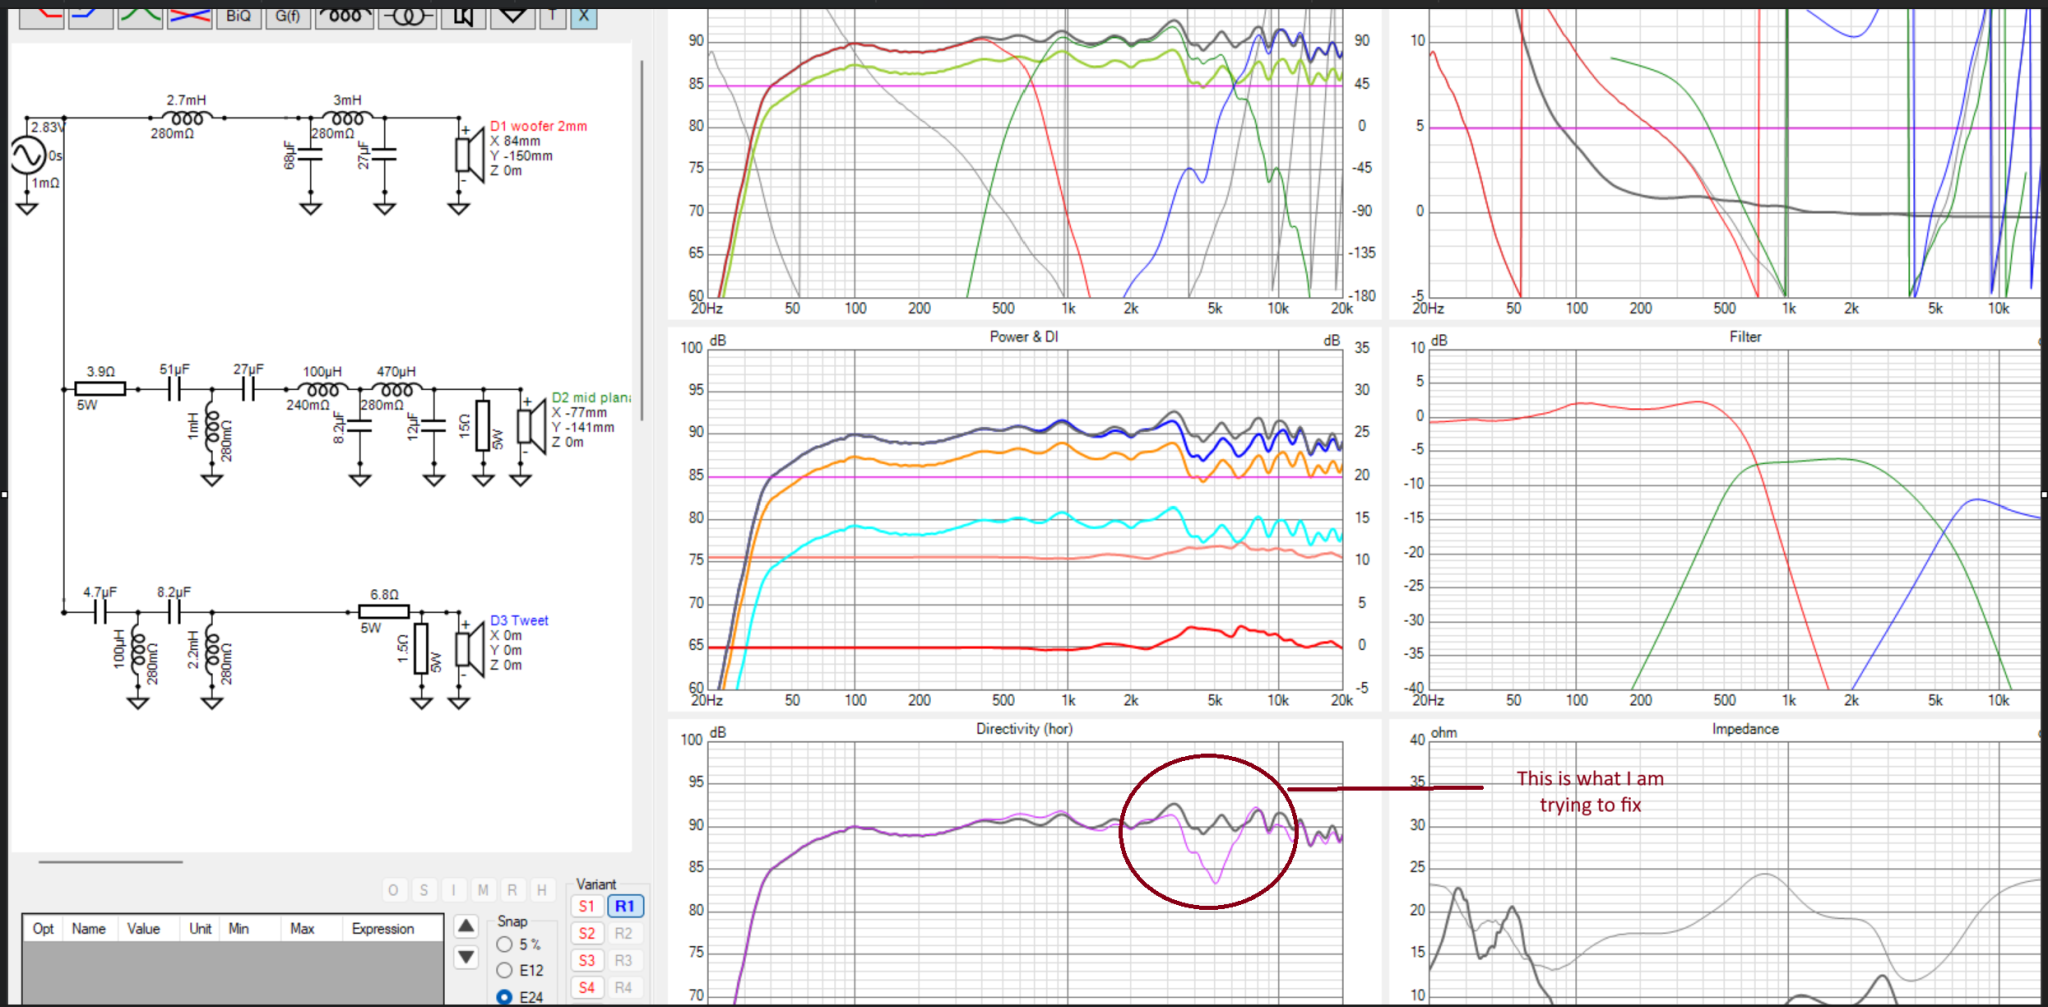
Task: Click the Impedance chart title
Action: pyautogui.click(x=1745, y=729)
